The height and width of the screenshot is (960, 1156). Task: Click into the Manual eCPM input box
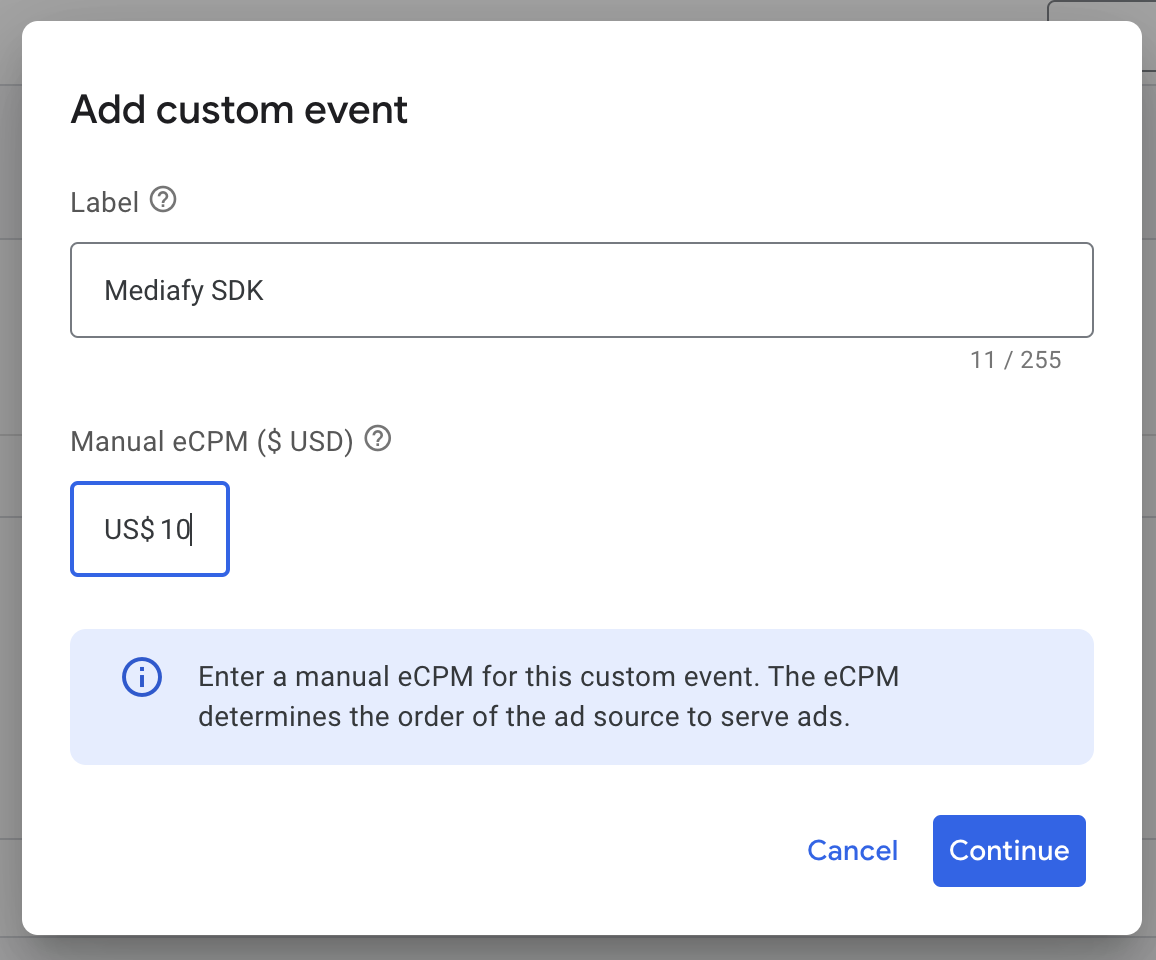pyautogui.click(x=150, y=529)
